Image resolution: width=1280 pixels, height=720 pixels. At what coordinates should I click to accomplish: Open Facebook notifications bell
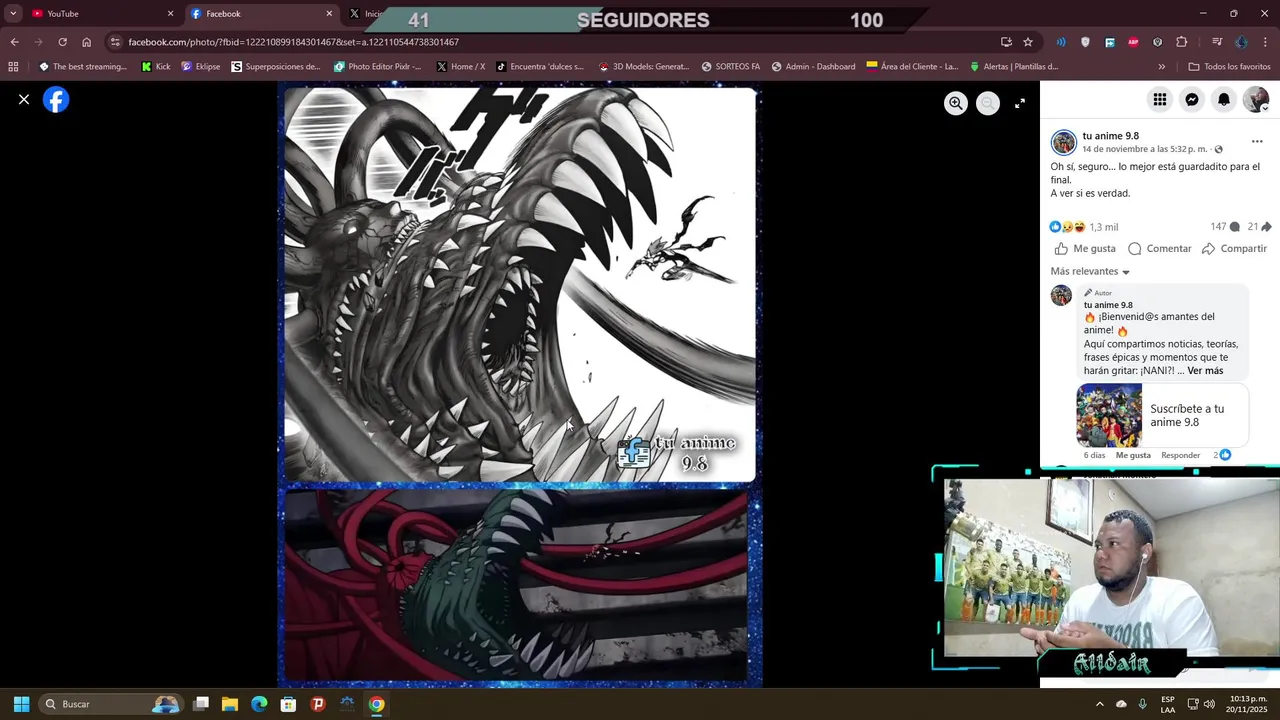pyautogui.click(x=1224, y=99)
